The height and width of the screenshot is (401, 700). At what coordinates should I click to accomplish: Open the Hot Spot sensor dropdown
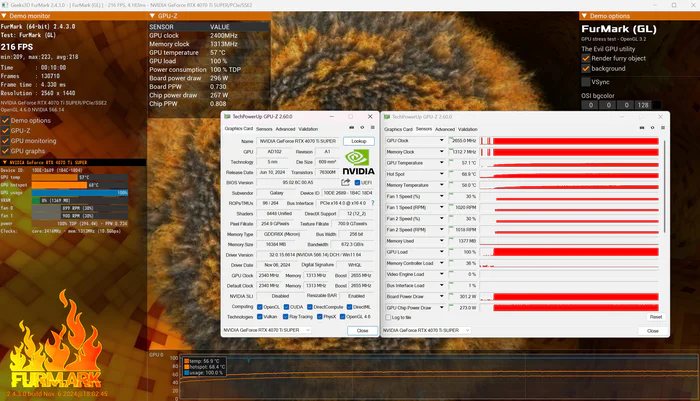(442, 174)
